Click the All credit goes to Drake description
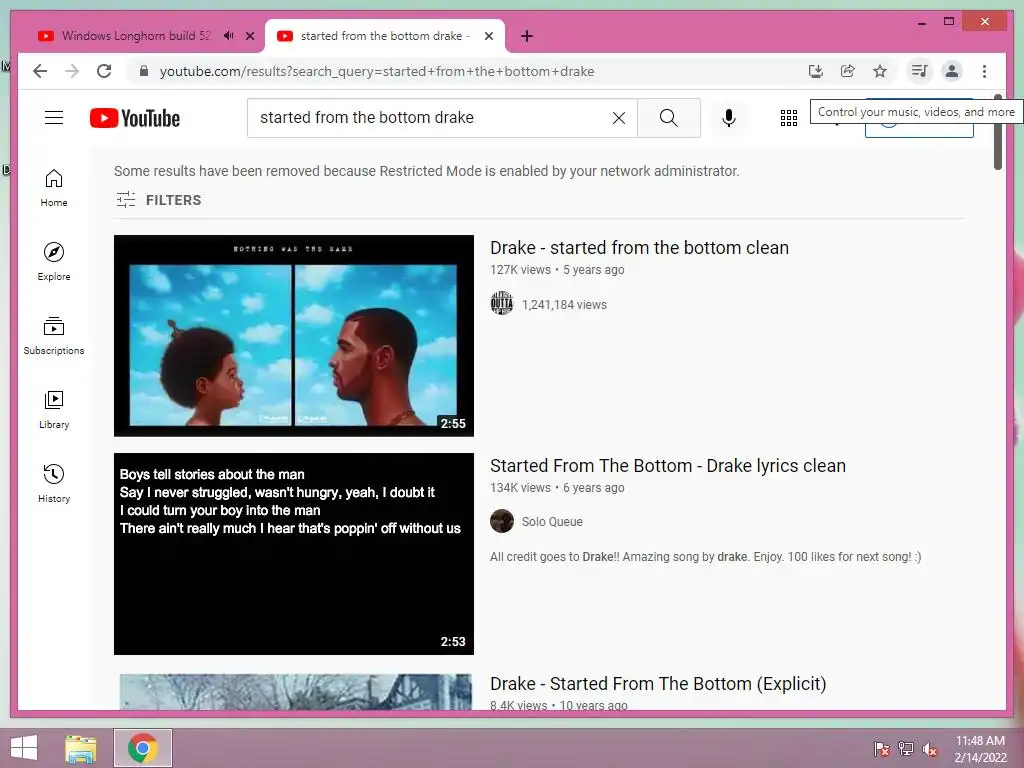Image resolution: width=1024 pixels, height=768 pixels. coord(705,557)
